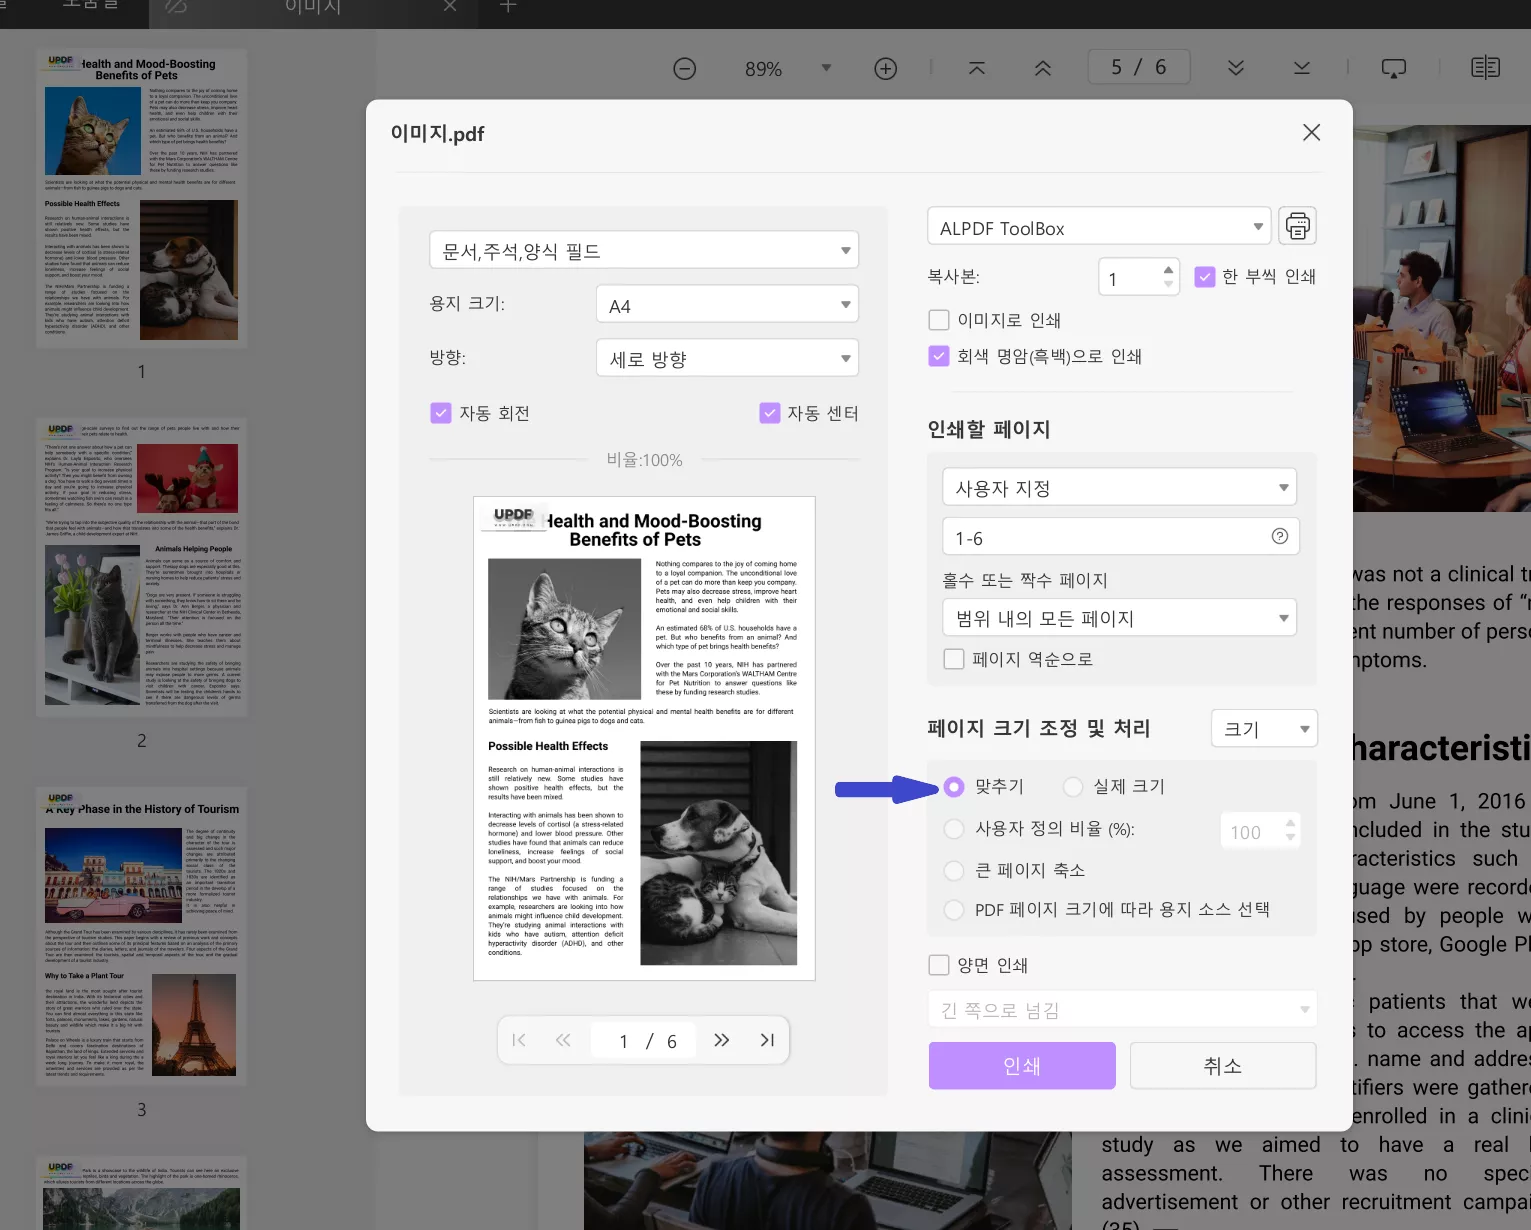Go to last preview page
1531x1230 pixels.
pos(767,1040)
